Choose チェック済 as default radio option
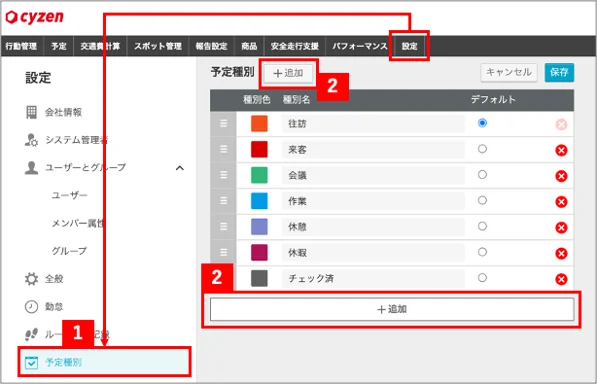 coord(482,278)
